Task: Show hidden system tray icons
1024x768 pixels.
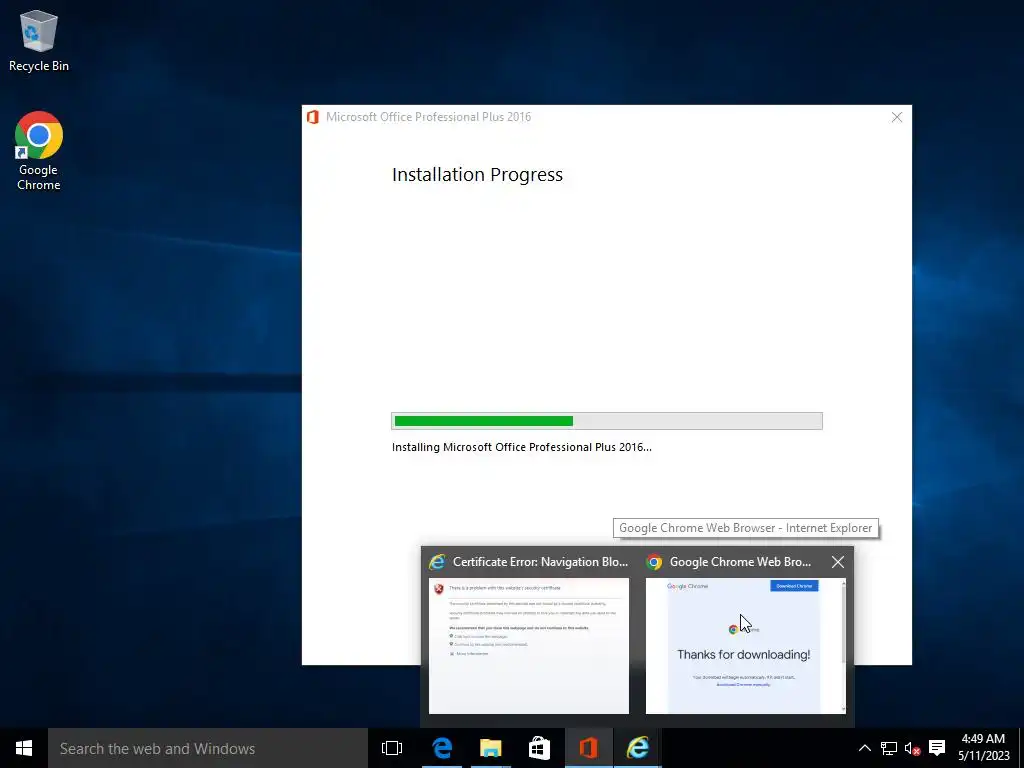Action: [865, 748]
